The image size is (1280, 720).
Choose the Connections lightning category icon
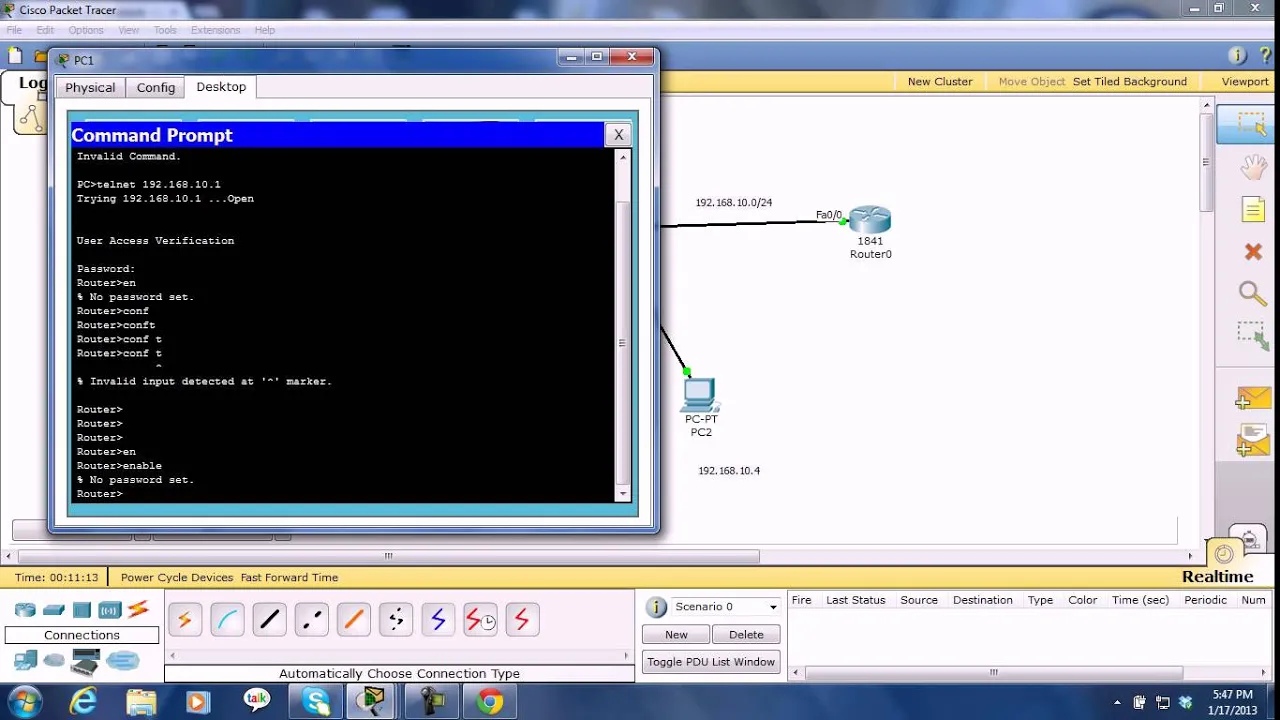click(x=138, y=610)
